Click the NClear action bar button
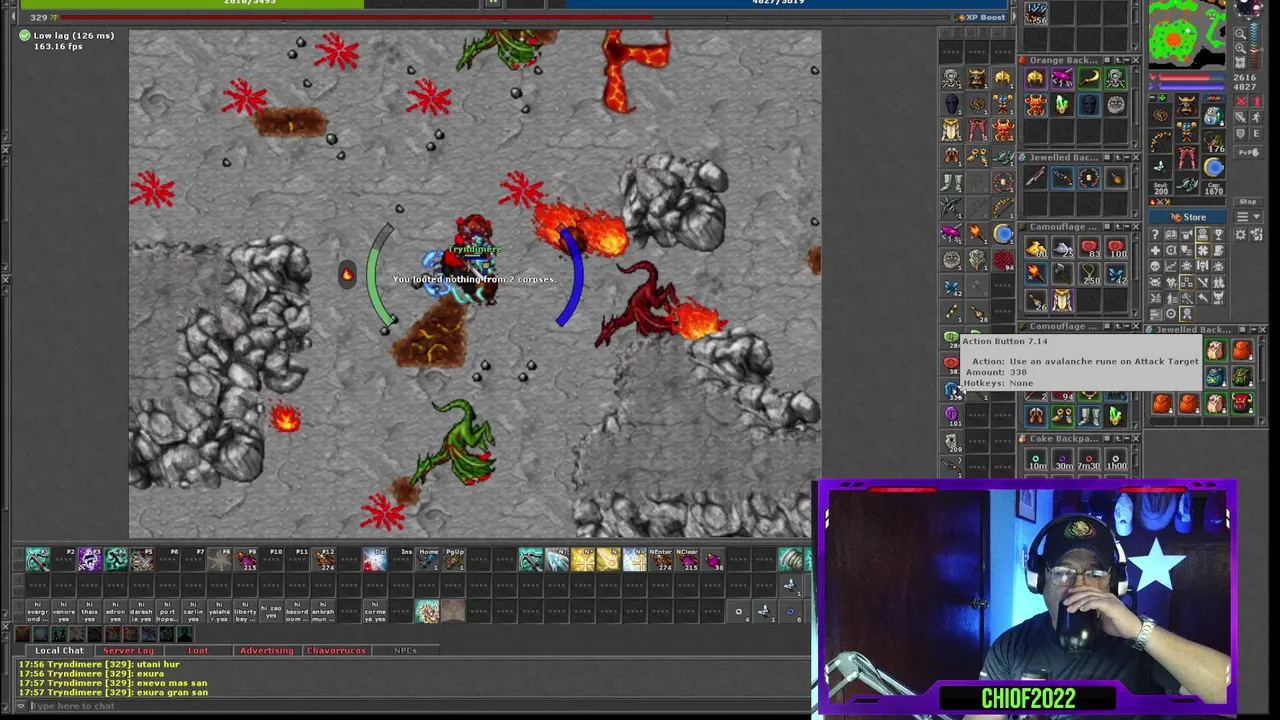The height and width of the screenshot is (720, 1280). click(x=687, y=559)
